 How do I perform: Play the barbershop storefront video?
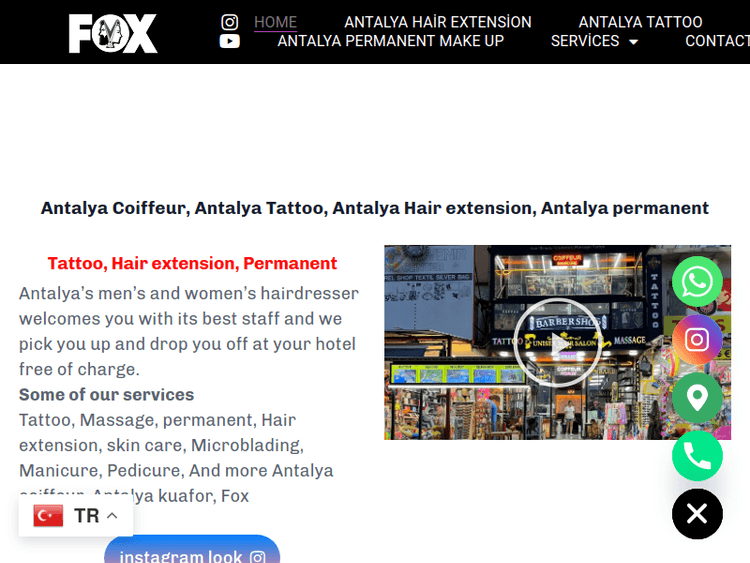click(557, 342)
